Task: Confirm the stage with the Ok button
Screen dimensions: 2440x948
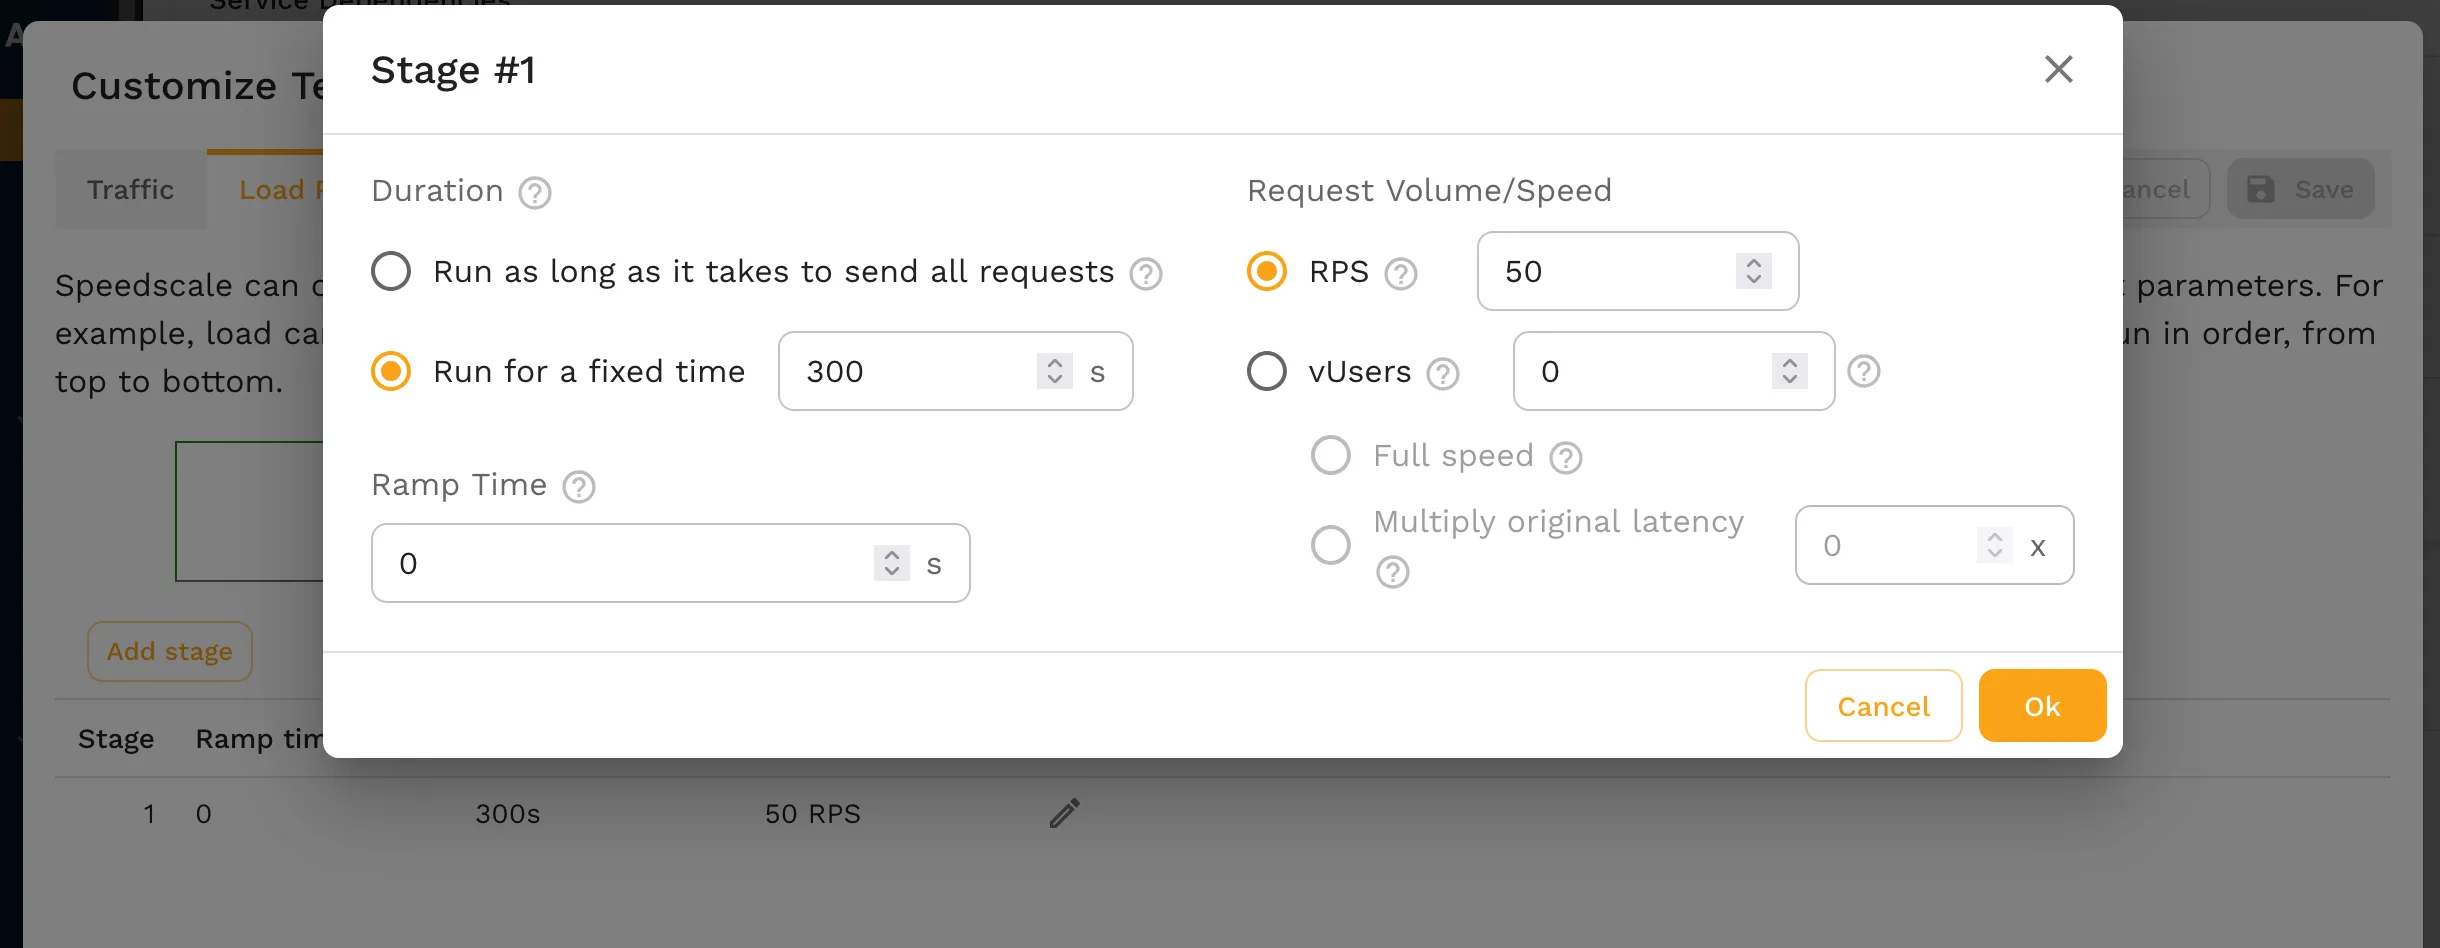Action: pos(2042,705)
